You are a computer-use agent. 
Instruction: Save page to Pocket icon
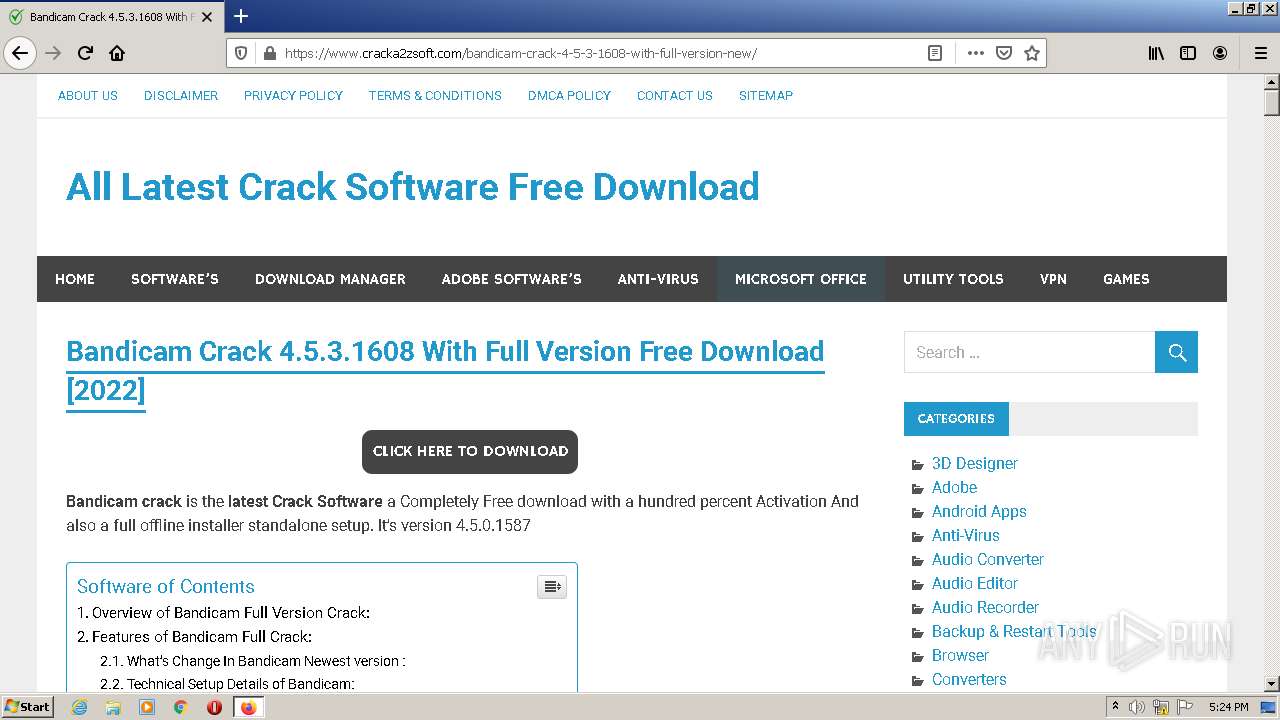point(1004,53)
